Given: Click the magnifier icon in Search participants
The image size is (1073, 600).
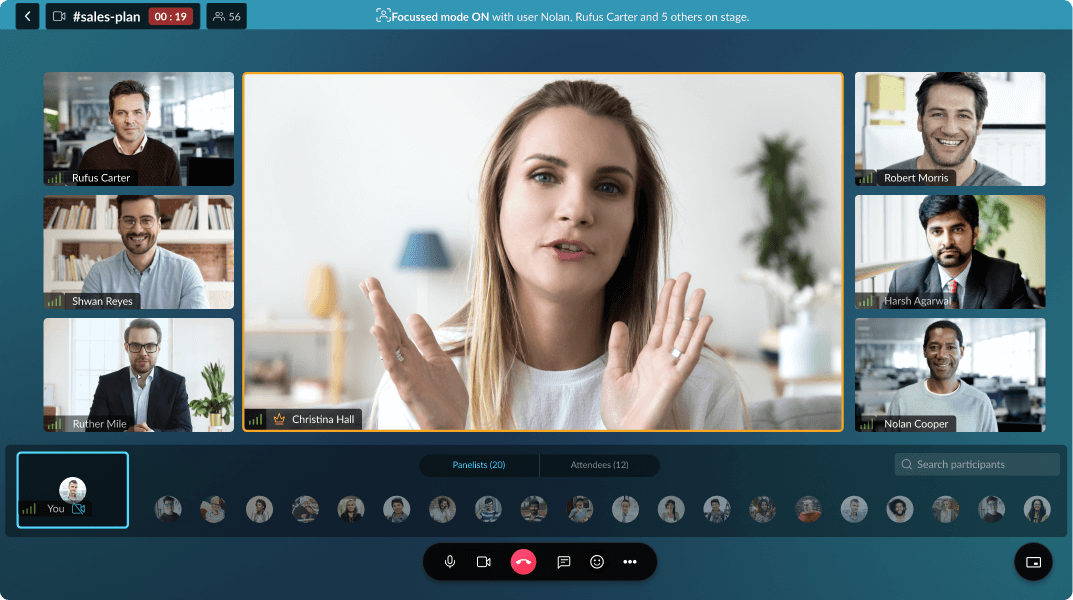Looking at the screenshot, I should [906, 464].
